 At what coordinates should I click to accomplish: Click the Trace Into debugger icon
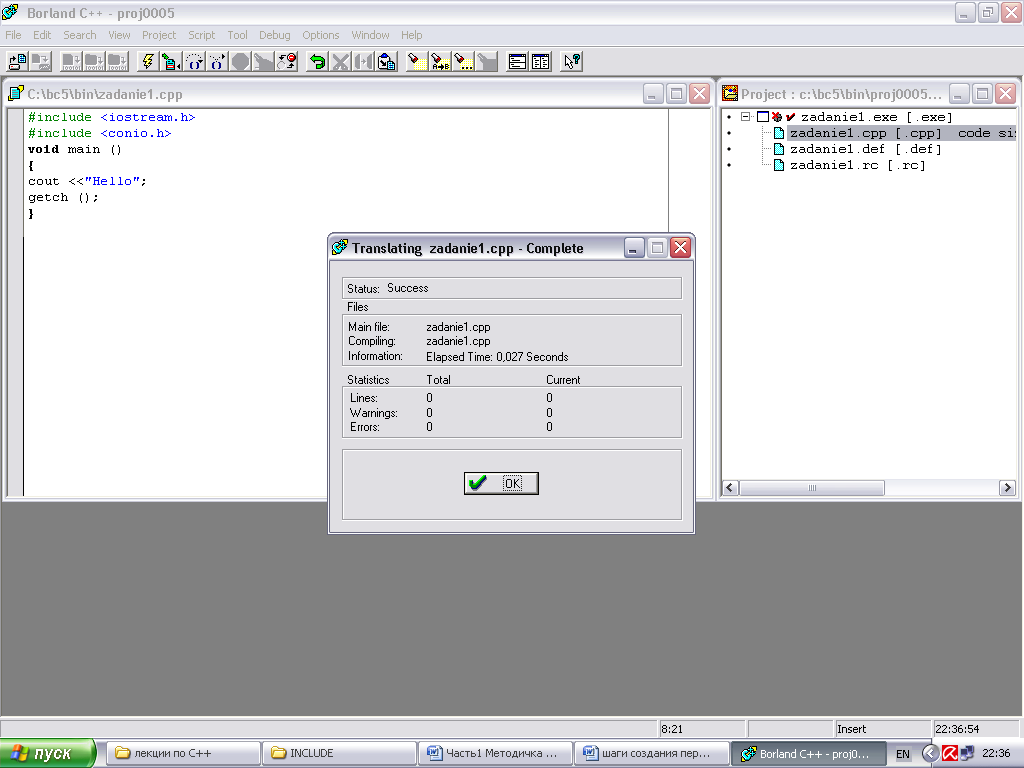coord(217,61)
